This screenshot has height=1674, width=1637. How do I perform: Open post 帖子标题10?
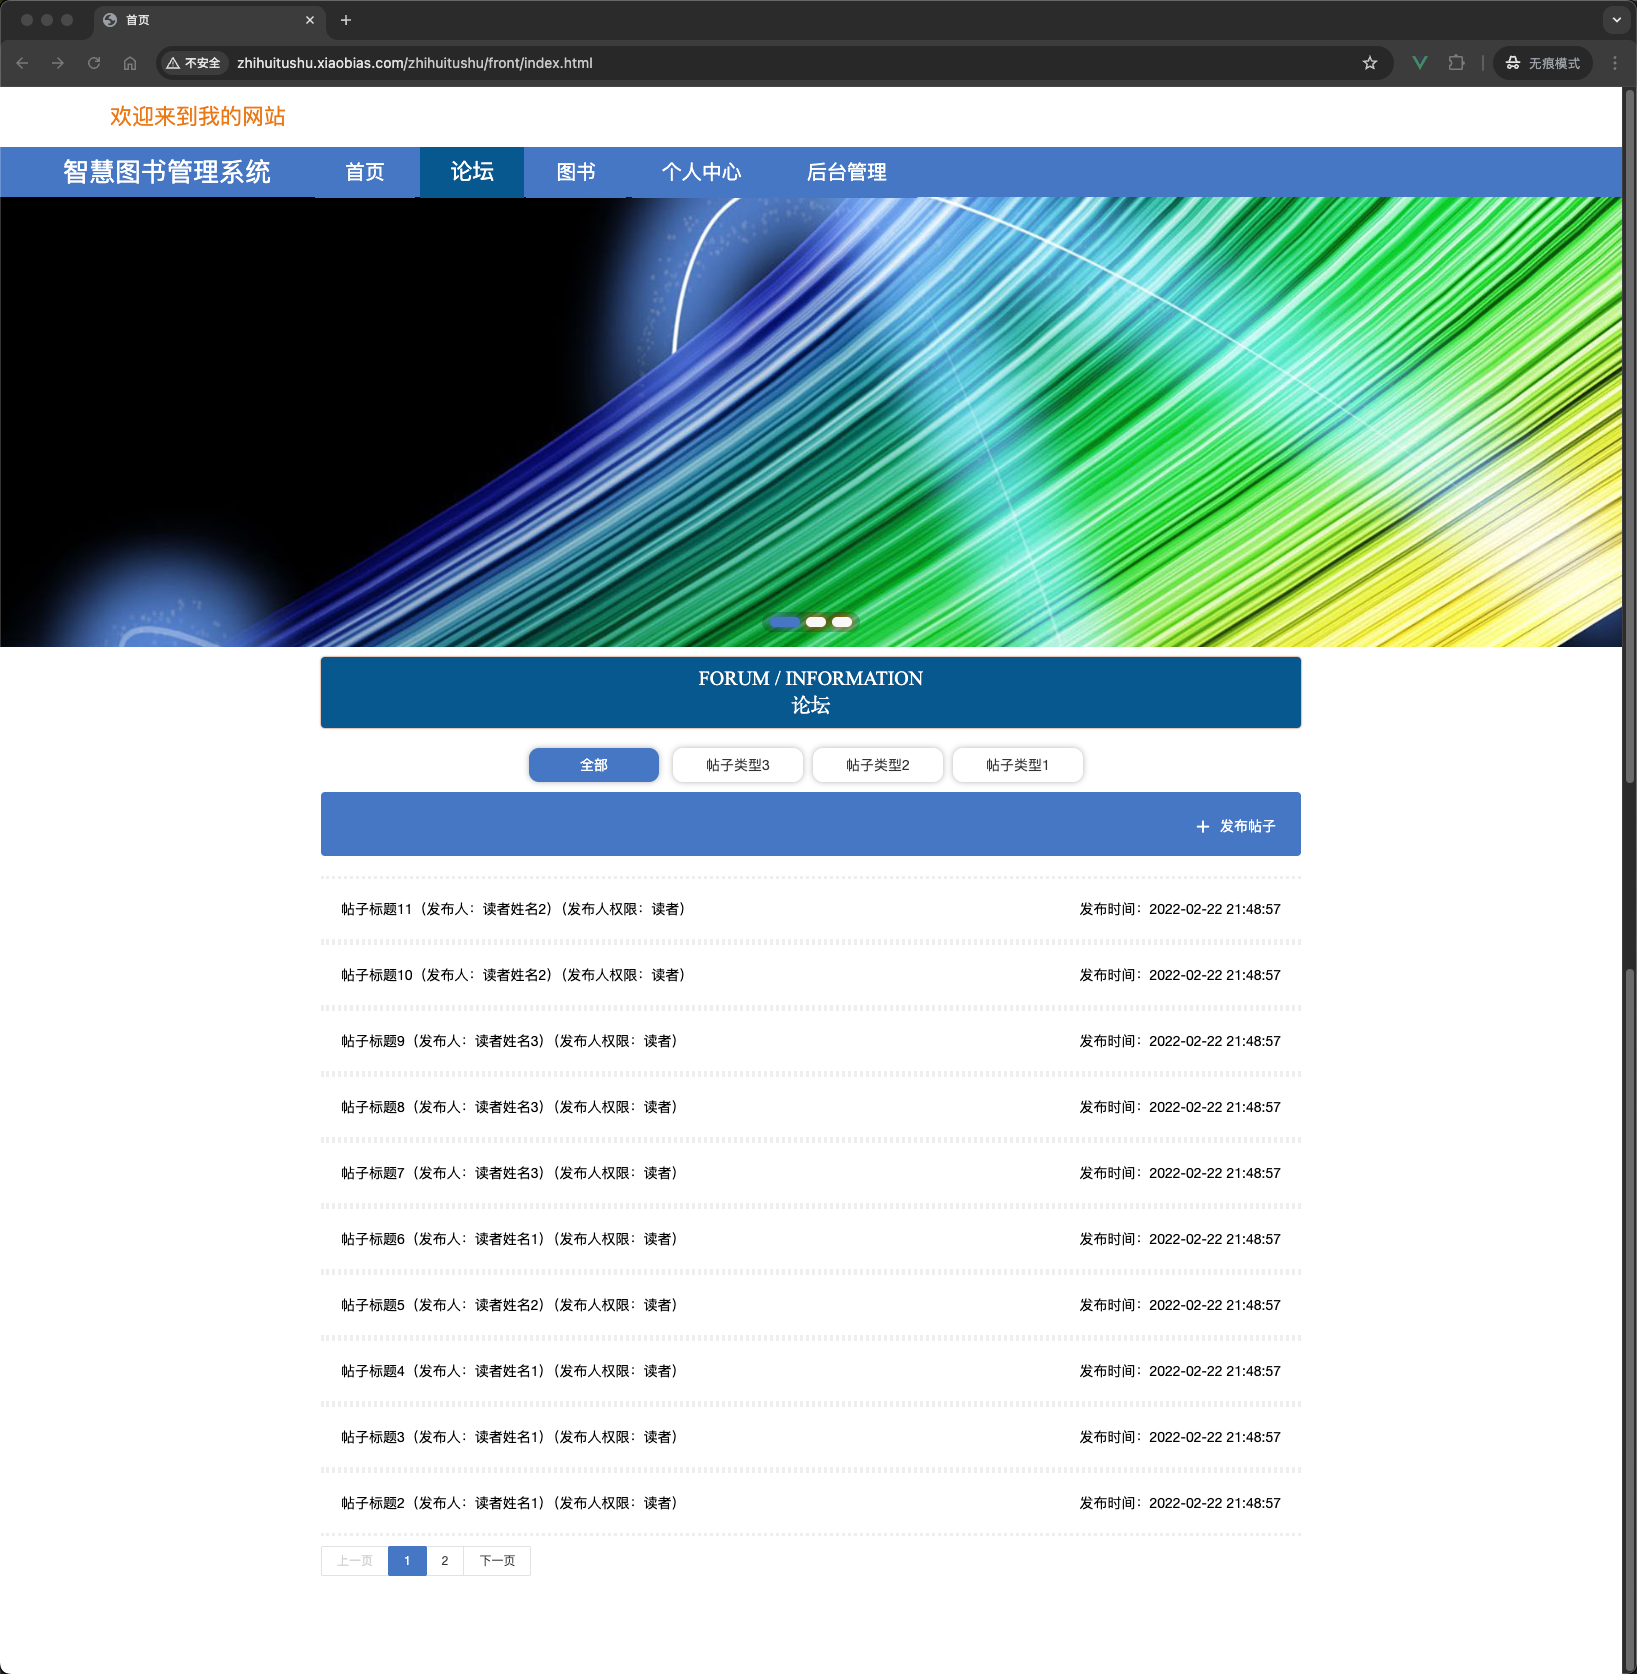tap(811, 975)
